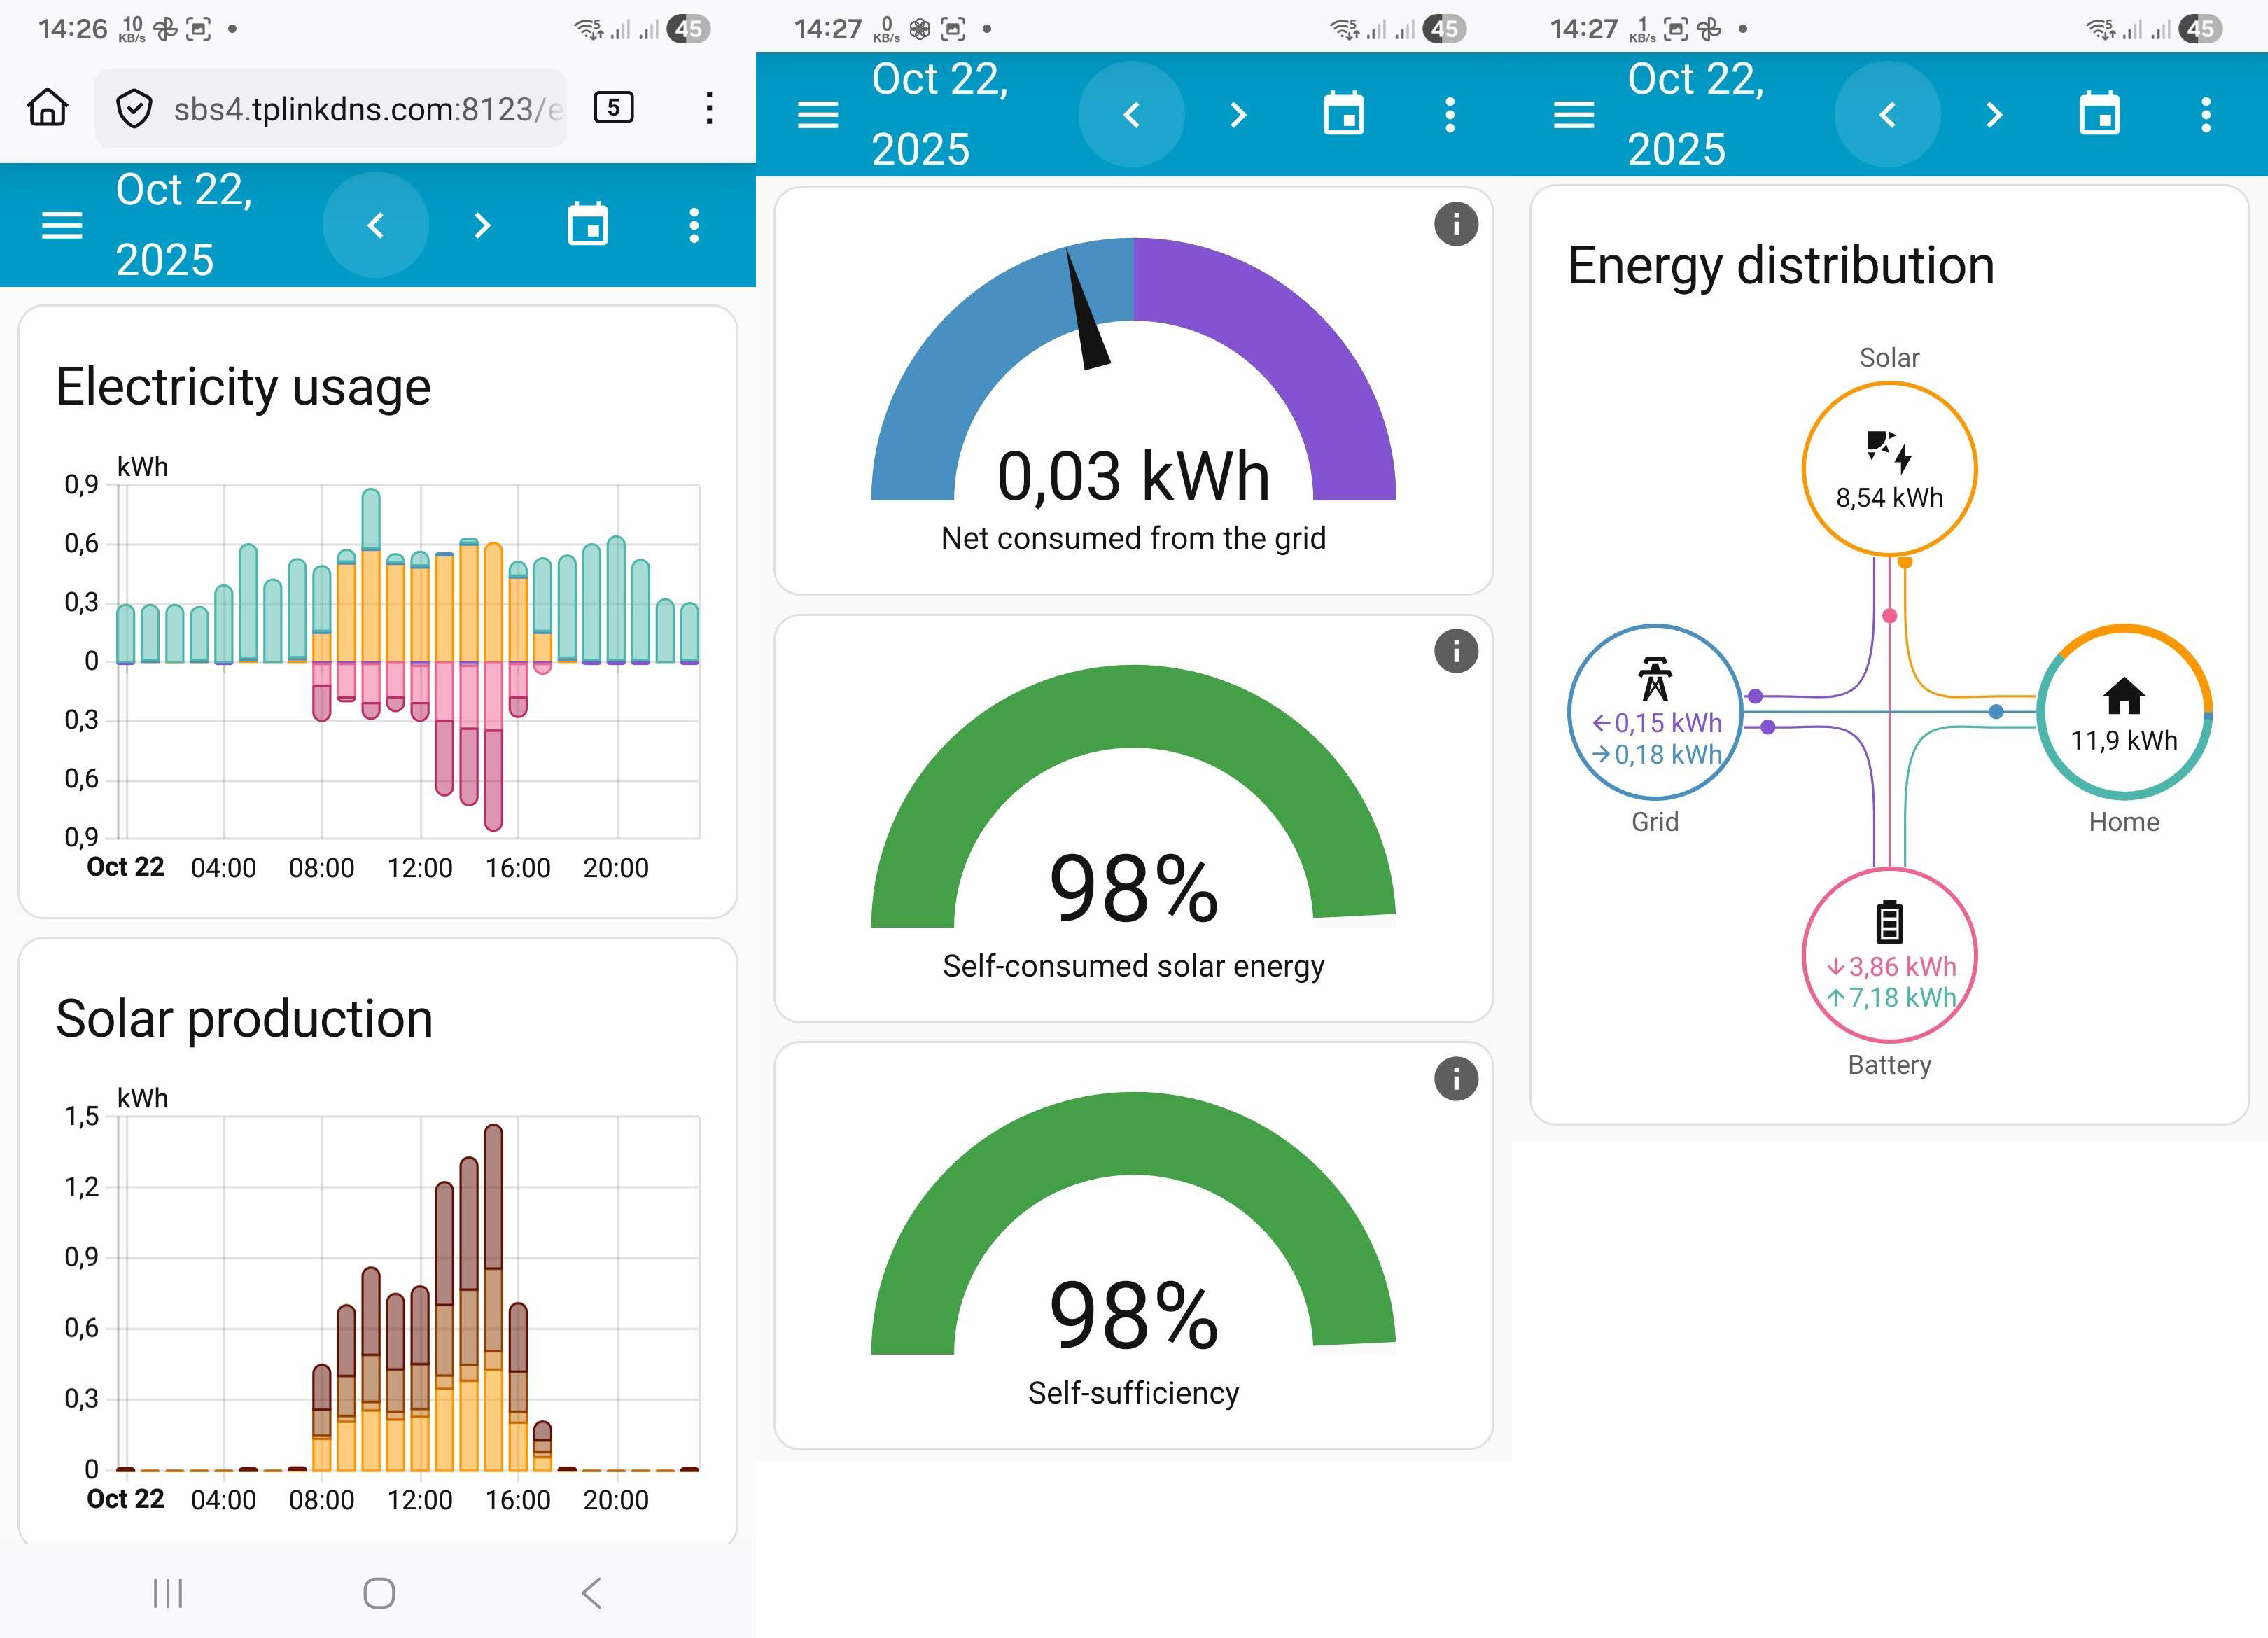Screen dimensions: 2268x1638
Task: Open calendar date picker in middle panel
Action: coord(1344,115)
